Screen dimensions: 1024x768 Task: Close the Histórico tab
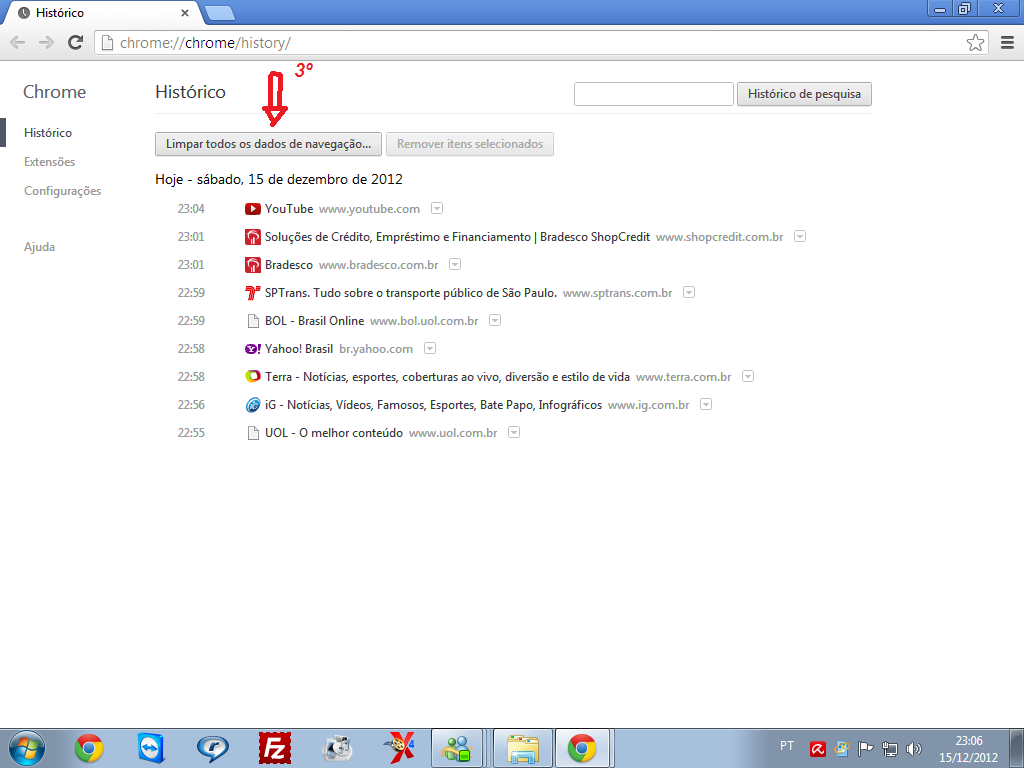[x=185, y=13]
